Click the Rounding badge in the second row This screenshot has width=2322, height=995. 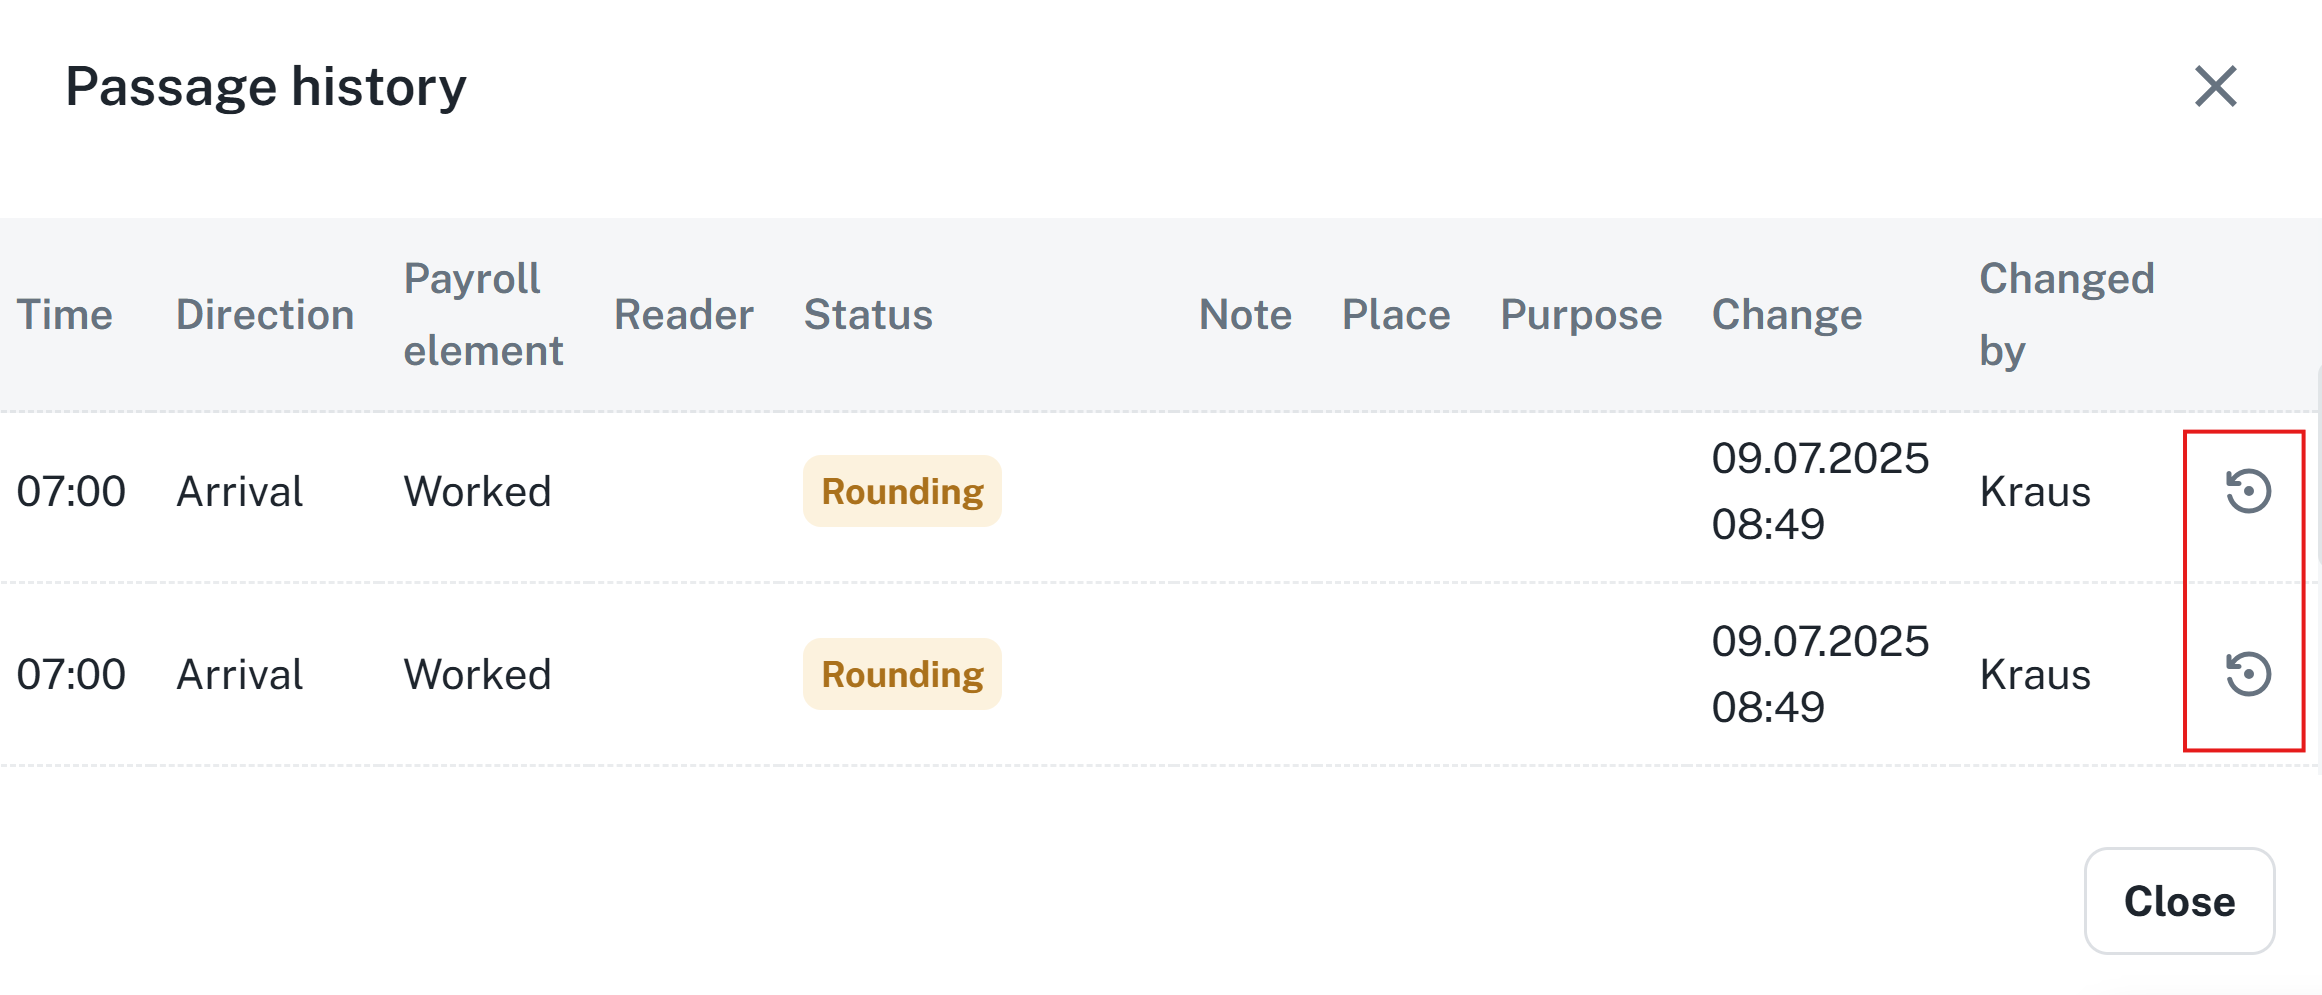point(902,674)
